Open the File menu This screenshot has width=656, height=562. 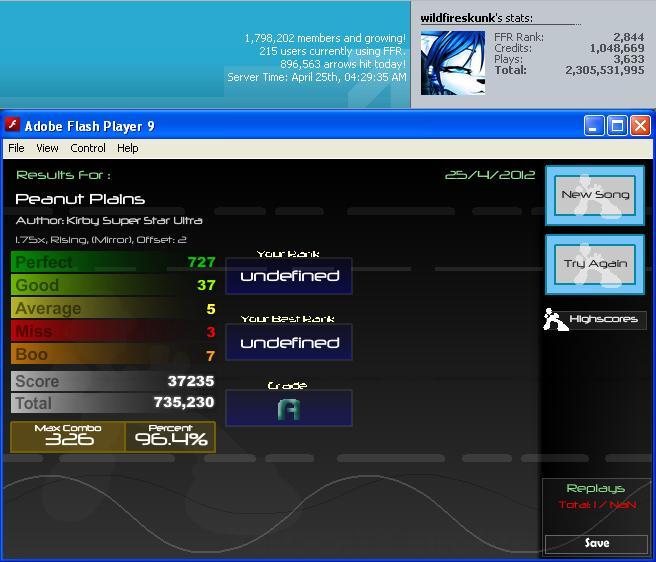coord(16,148)
